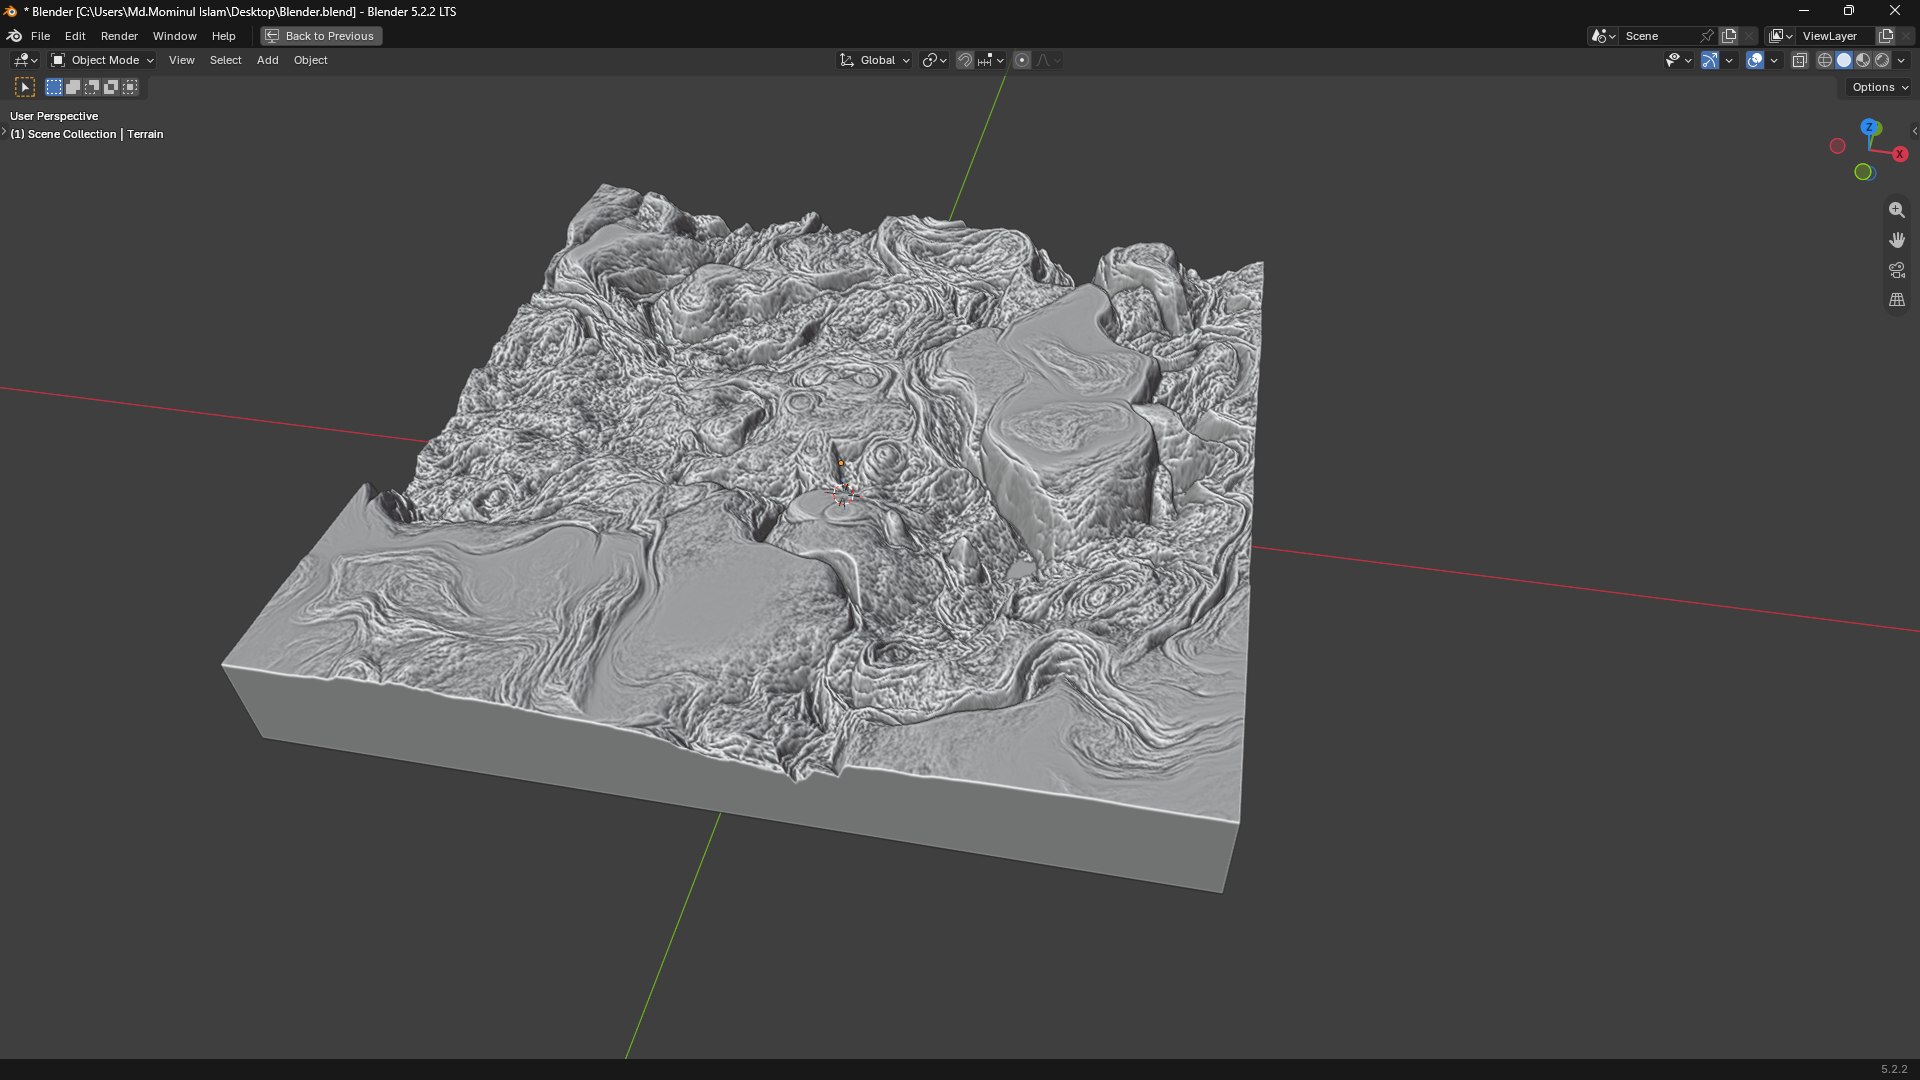The height and width of the screenshot is (1080, 1920).
Task: Switch to material preview shading
Action: (x=1863, y=60)
